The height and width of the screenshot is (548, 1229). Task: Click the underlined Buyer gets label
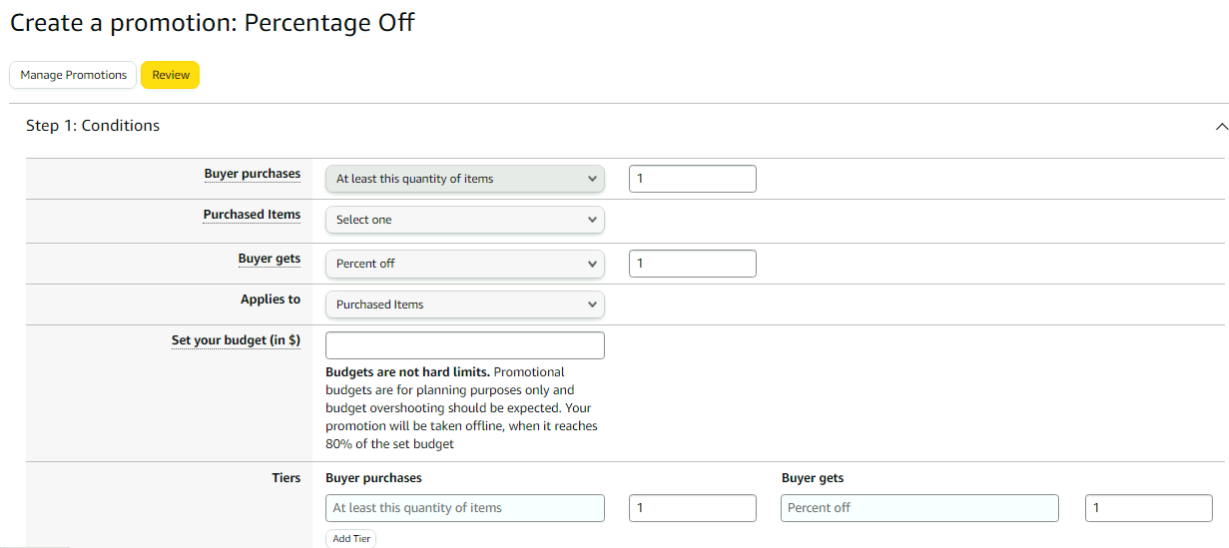click(269, 259)
